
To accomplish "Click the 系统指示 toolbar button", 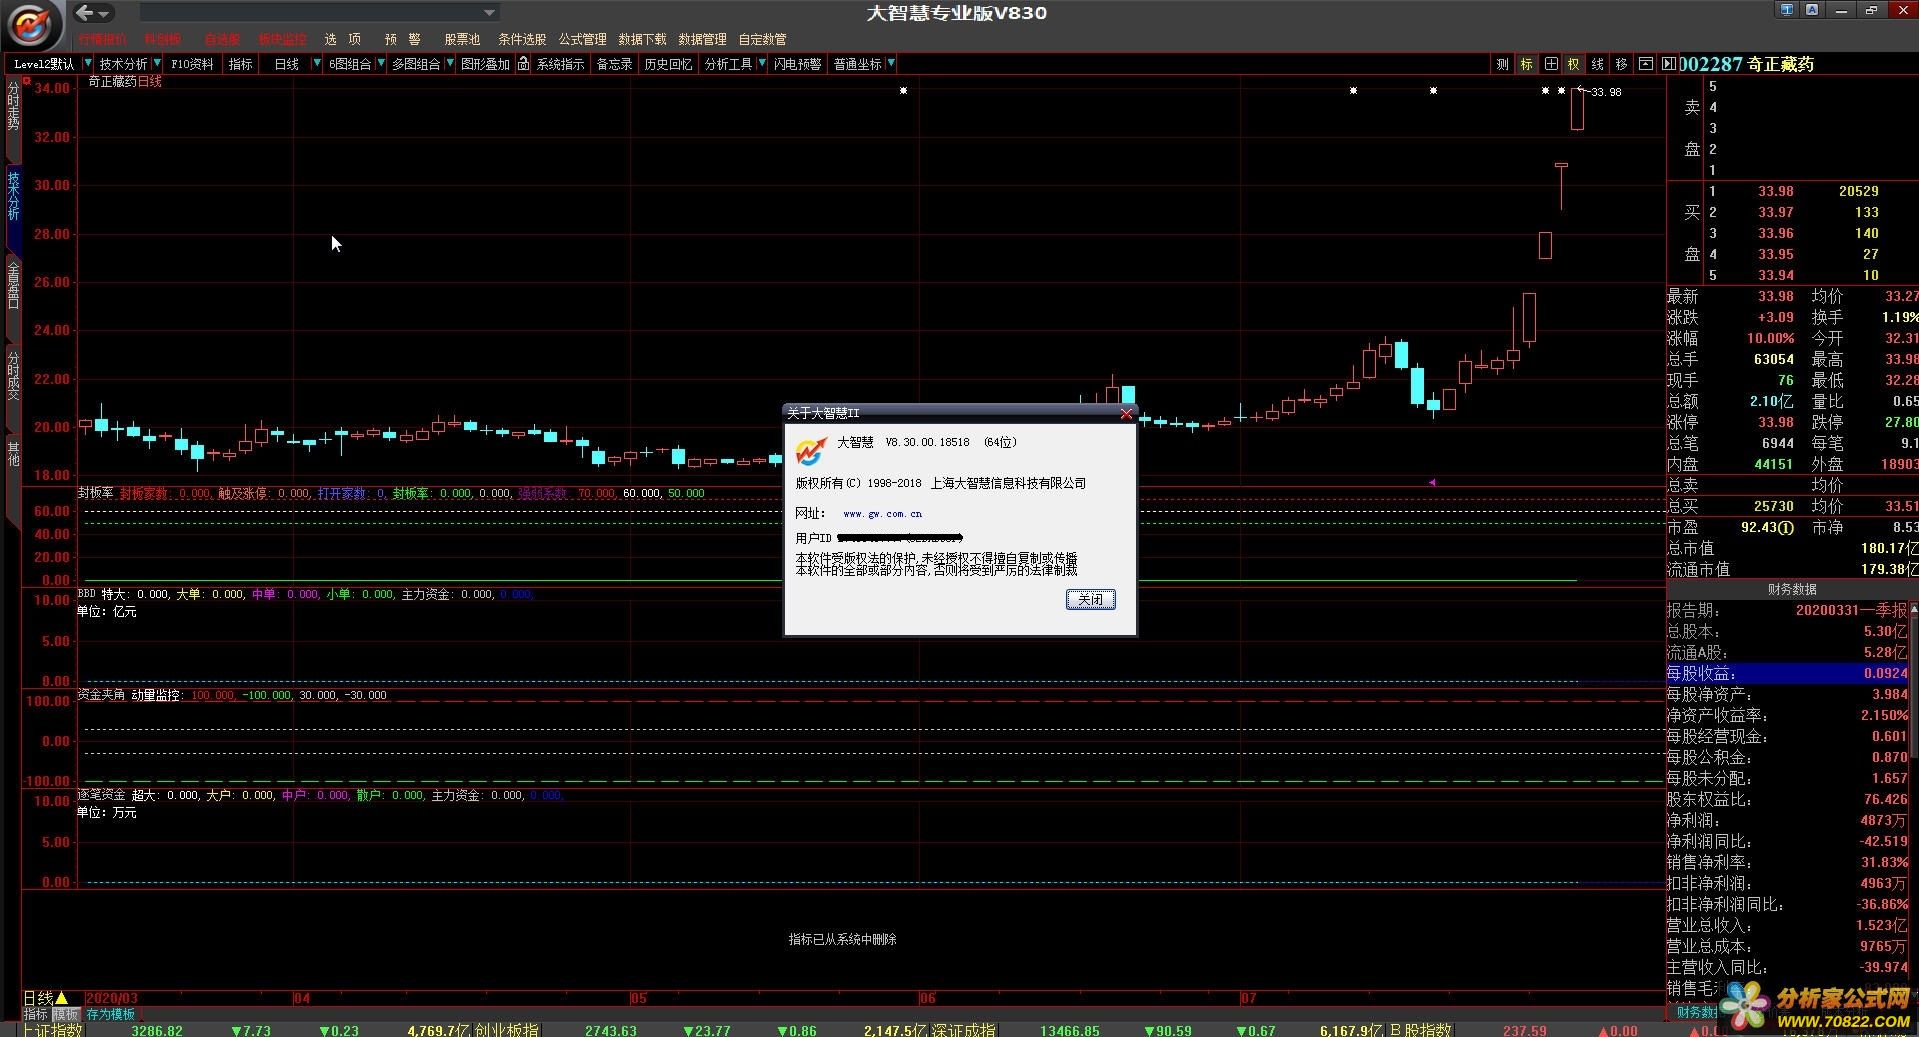I will pos(561,64).
